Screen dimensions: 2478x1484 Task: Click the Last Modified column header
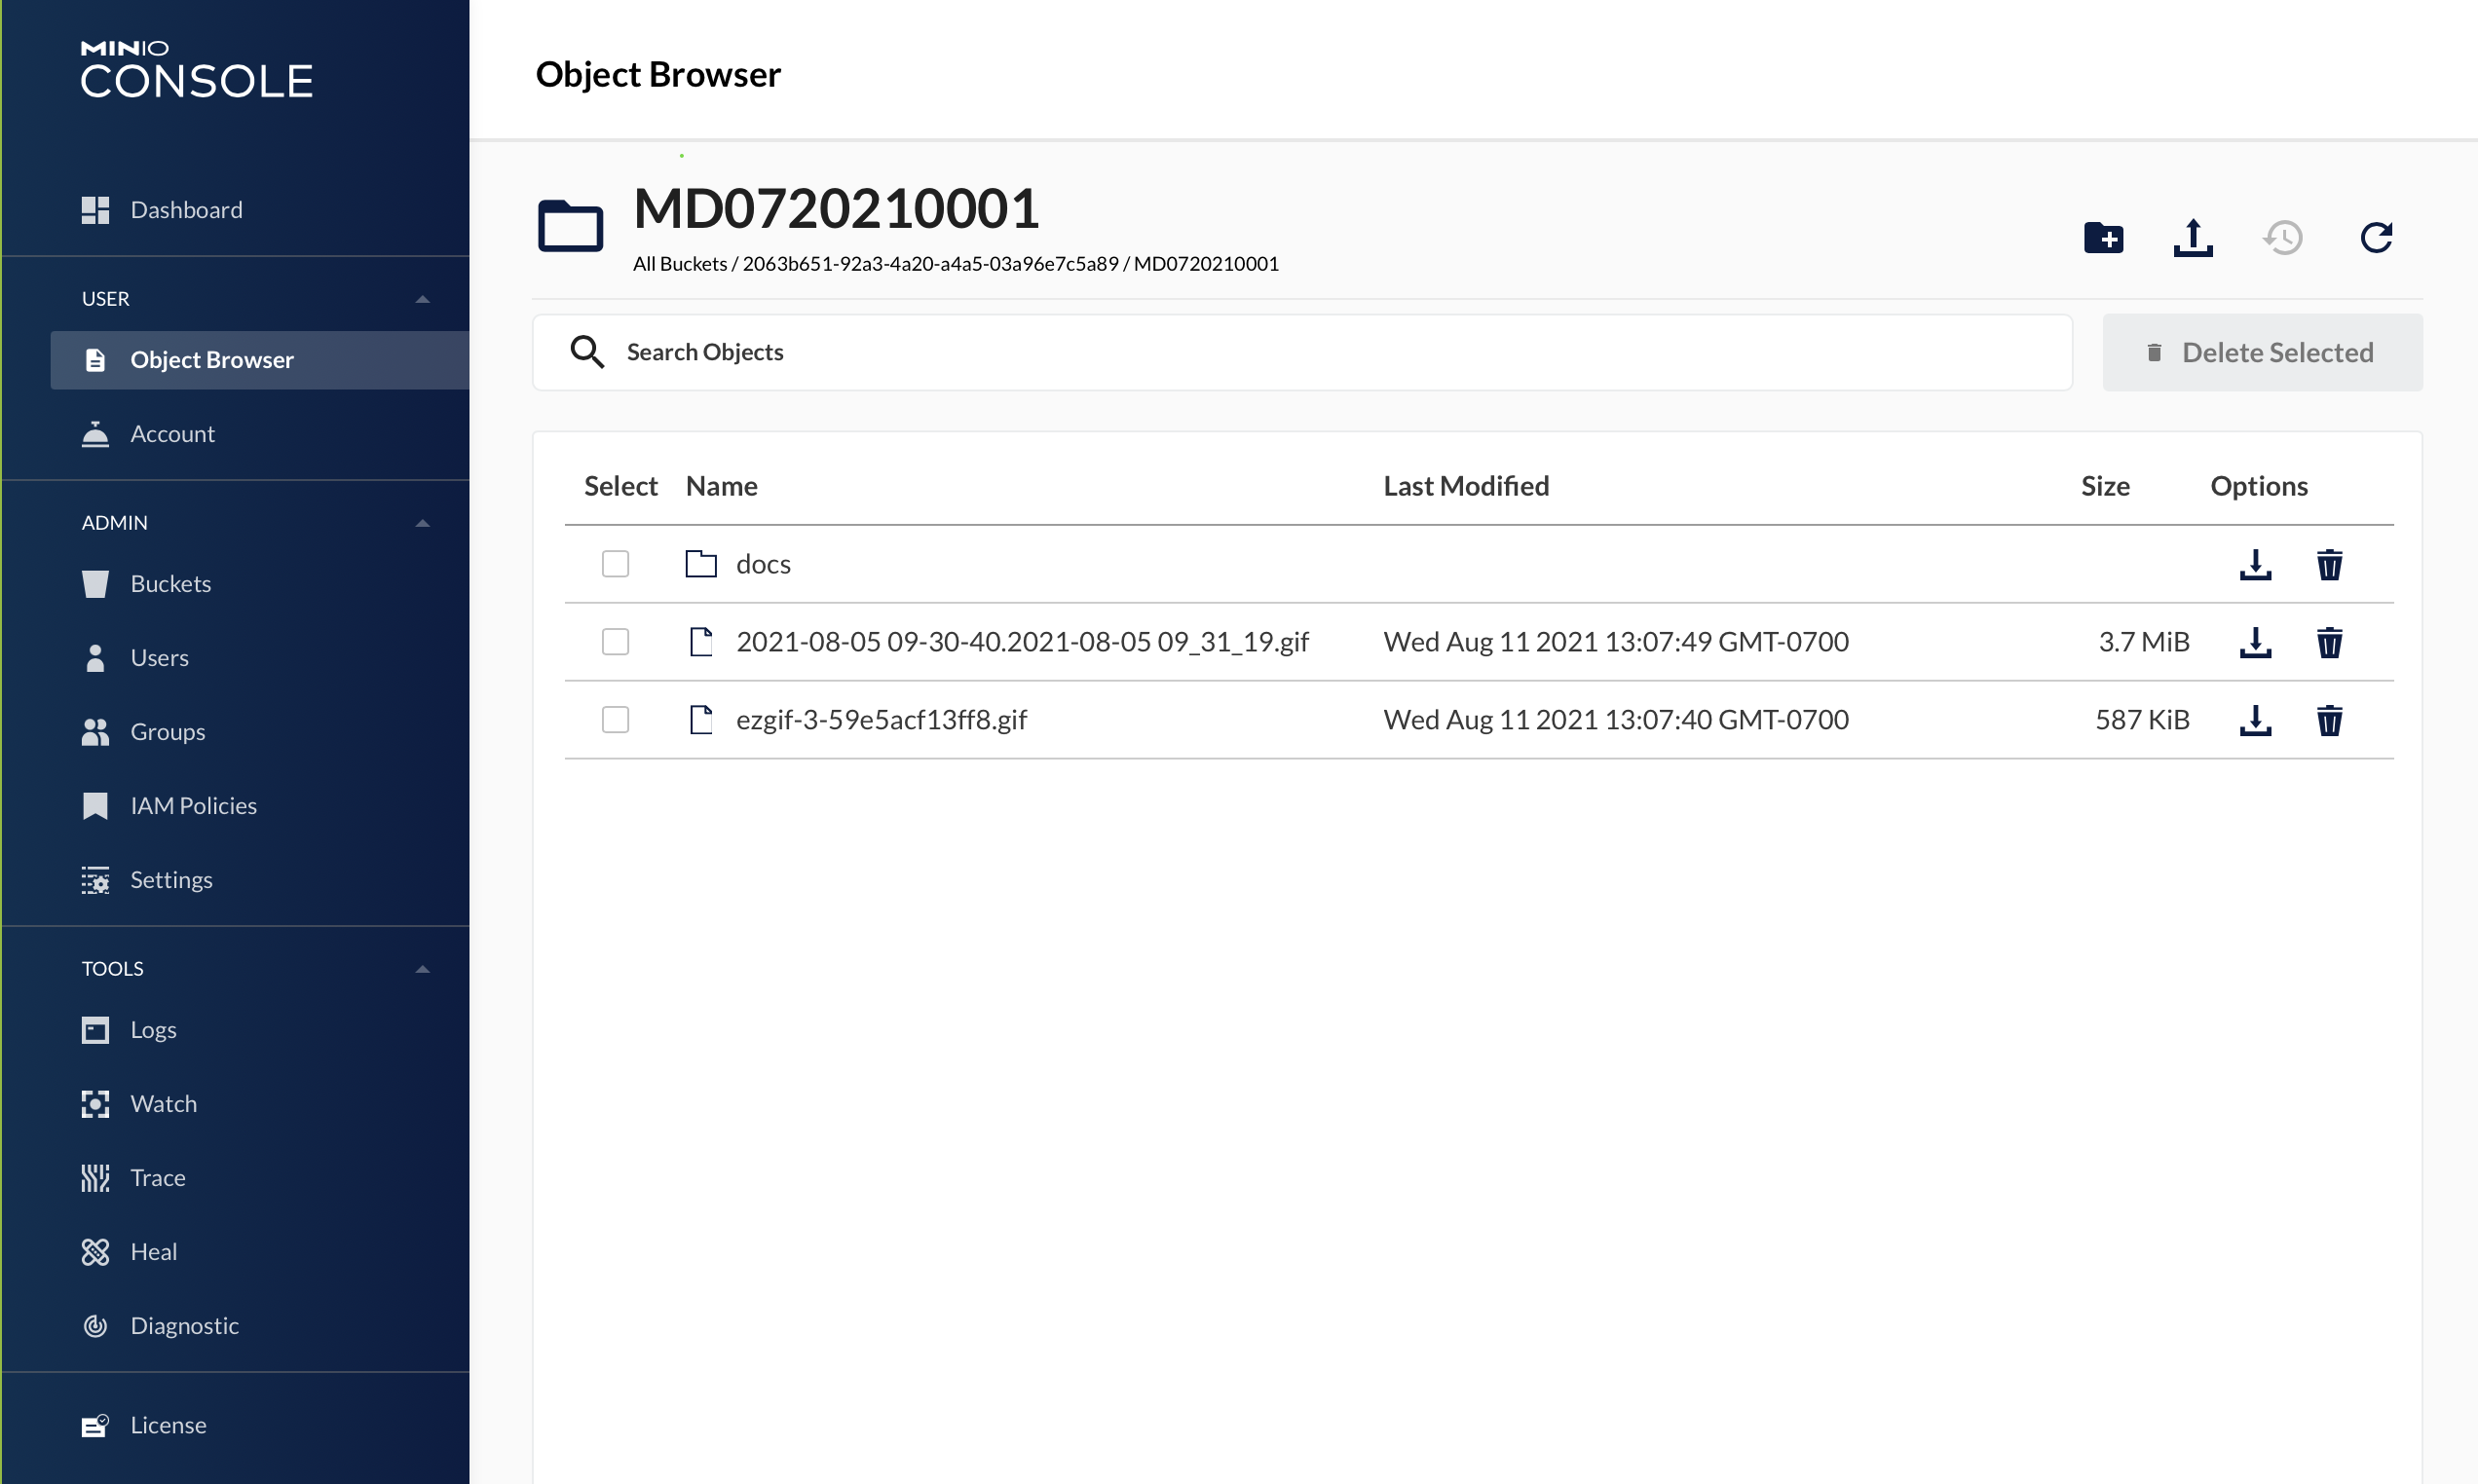pos(1466,486)
